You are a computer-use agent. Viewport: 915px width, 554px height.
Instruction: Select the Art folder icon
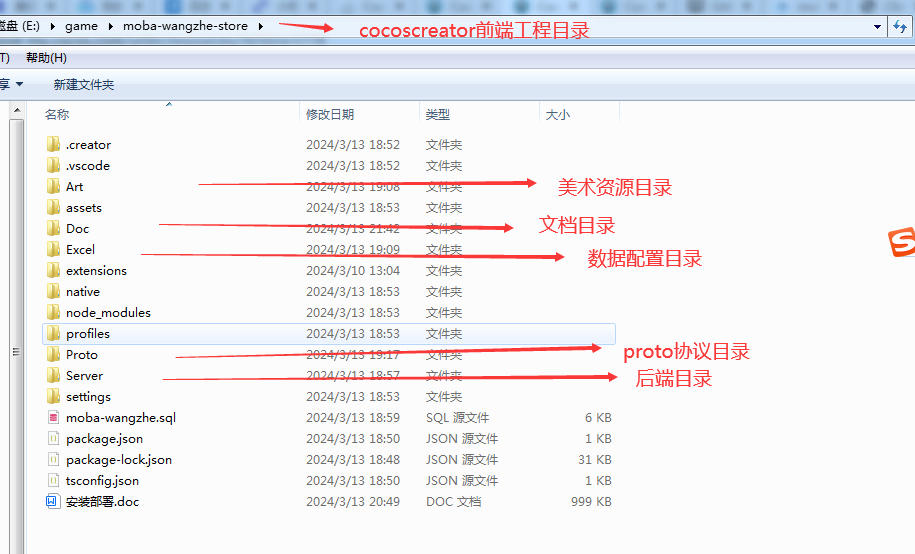pyautogui.click(x=54, y=187)
